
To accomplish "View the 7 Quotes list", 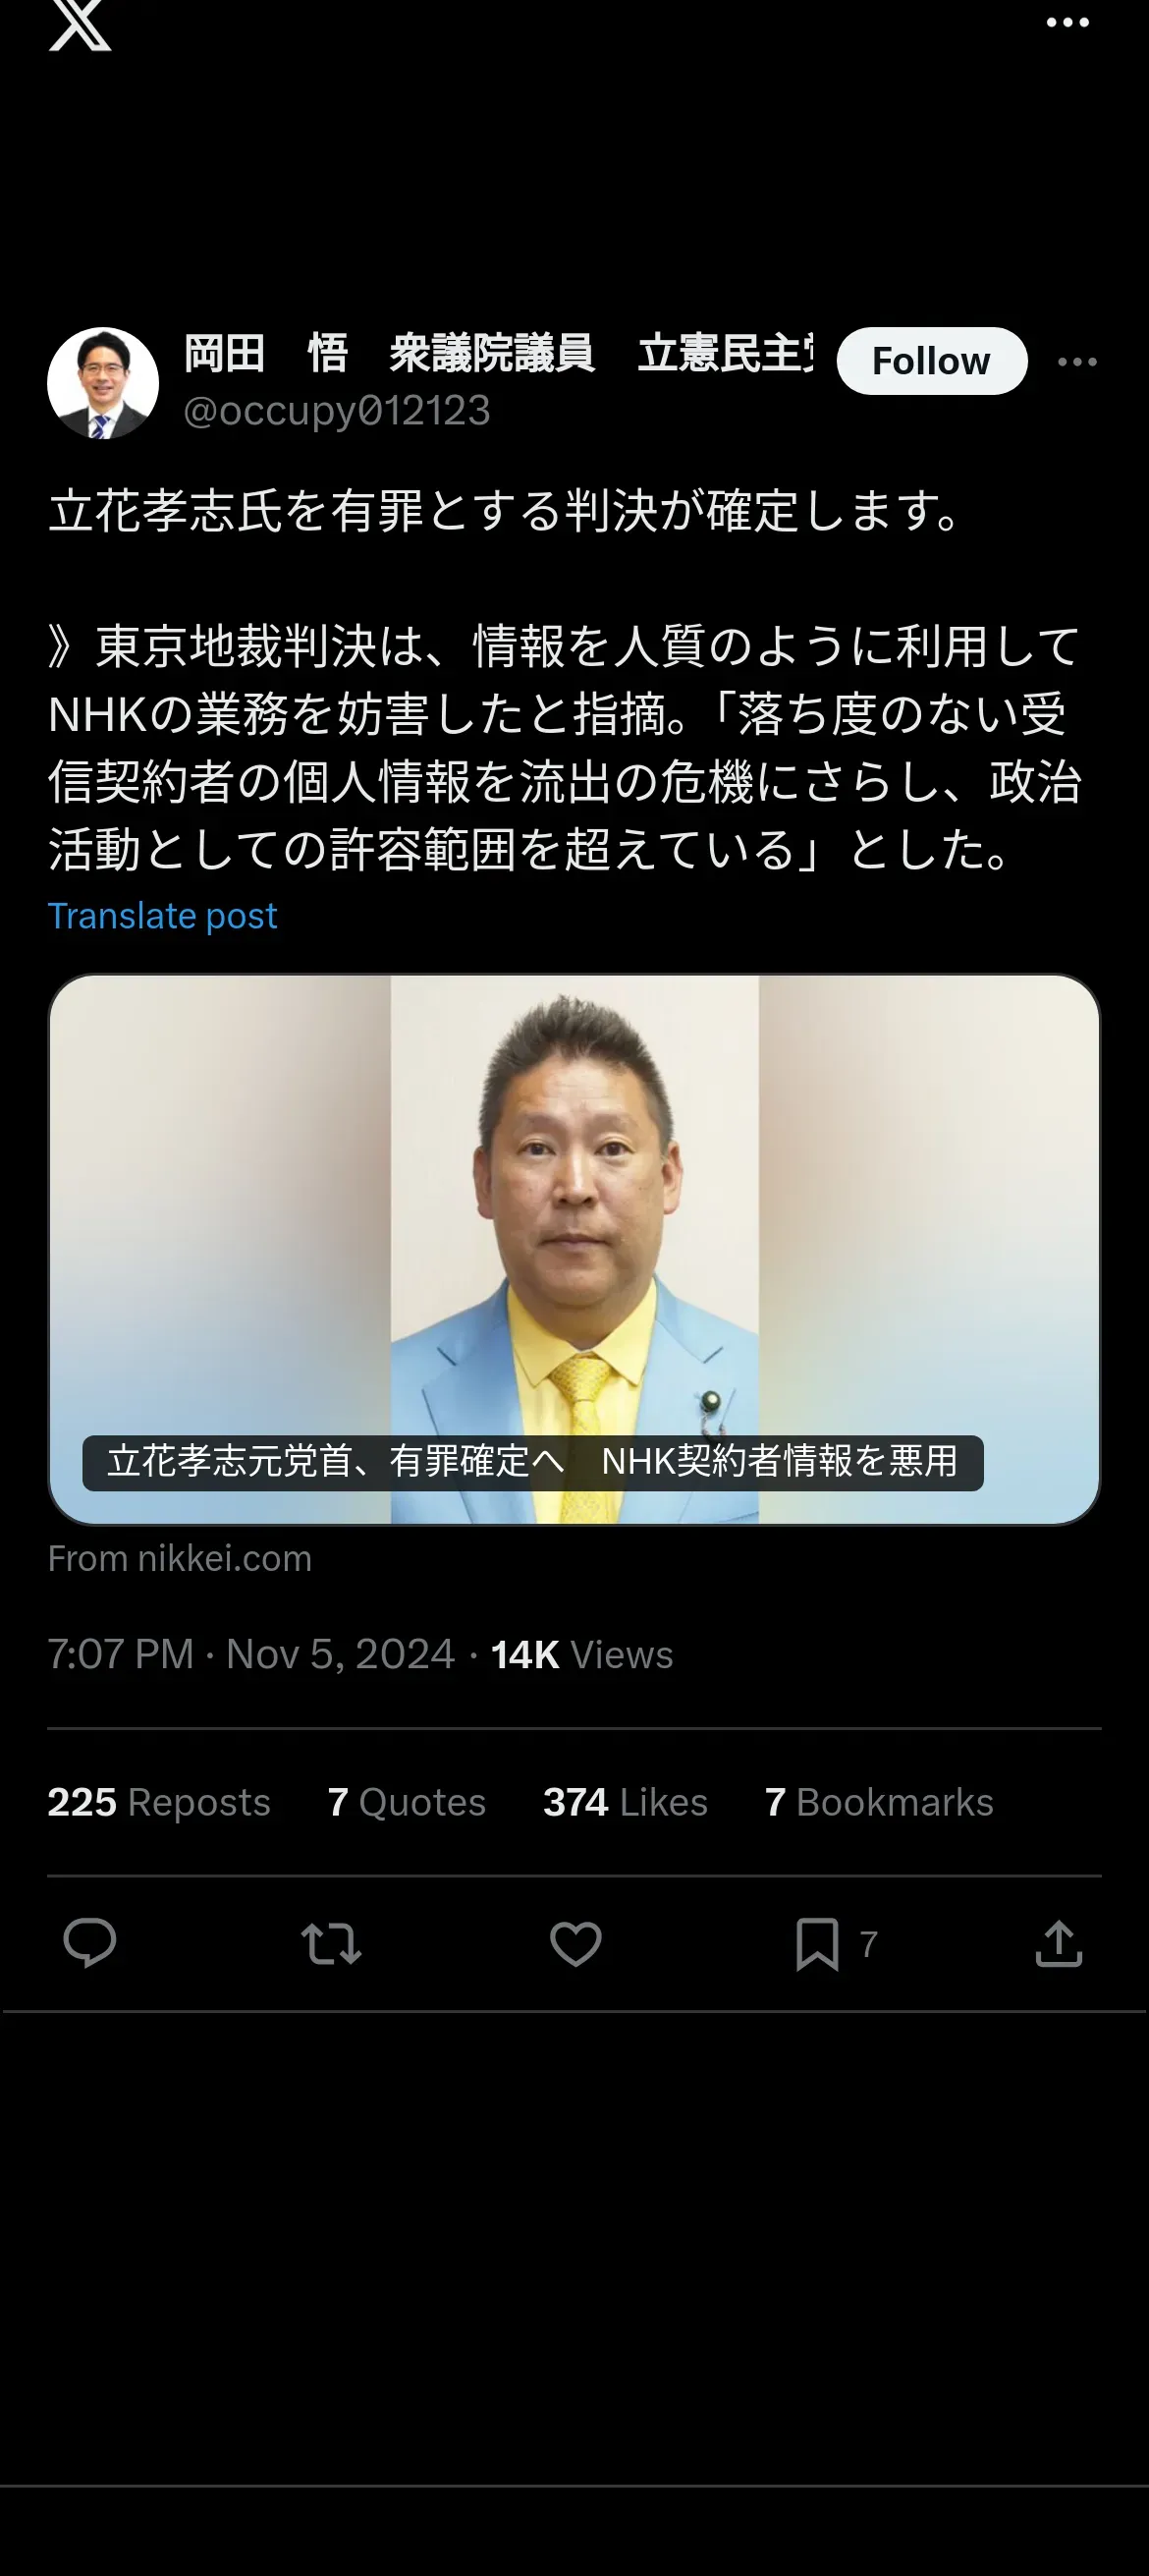I will (406, 1802).
